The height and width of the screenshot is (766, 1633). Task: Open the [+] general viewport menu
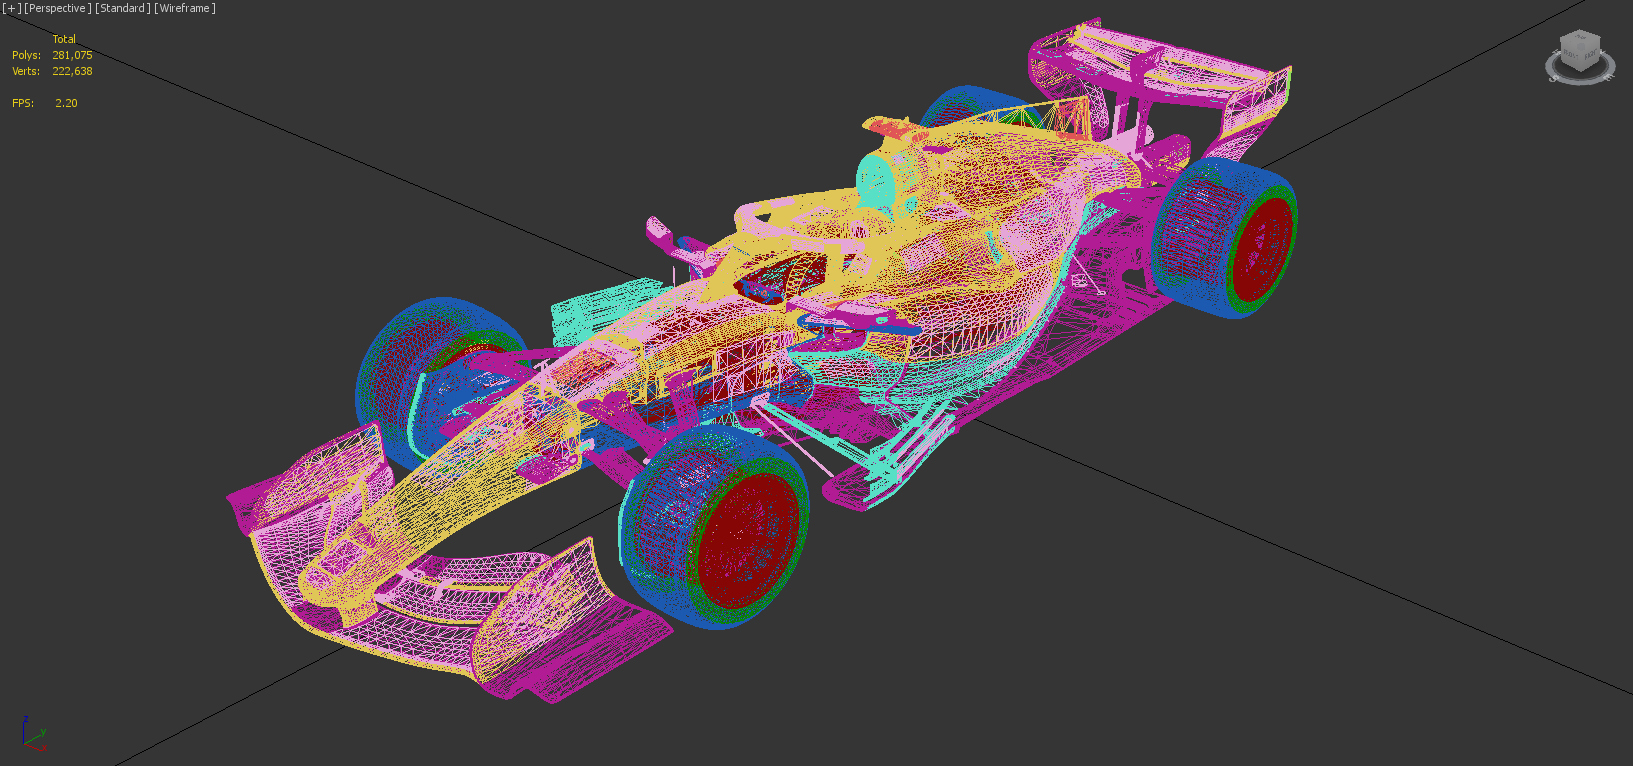tap(12, 8)
